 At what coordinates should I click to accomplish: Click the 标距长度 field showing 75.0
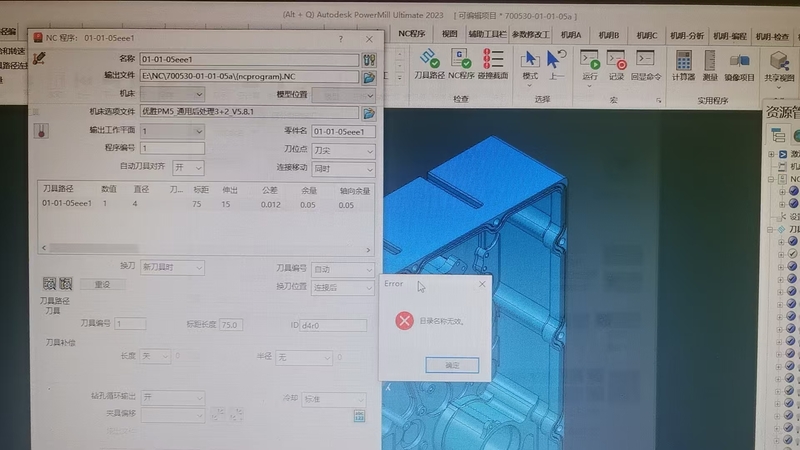[231, 324]
